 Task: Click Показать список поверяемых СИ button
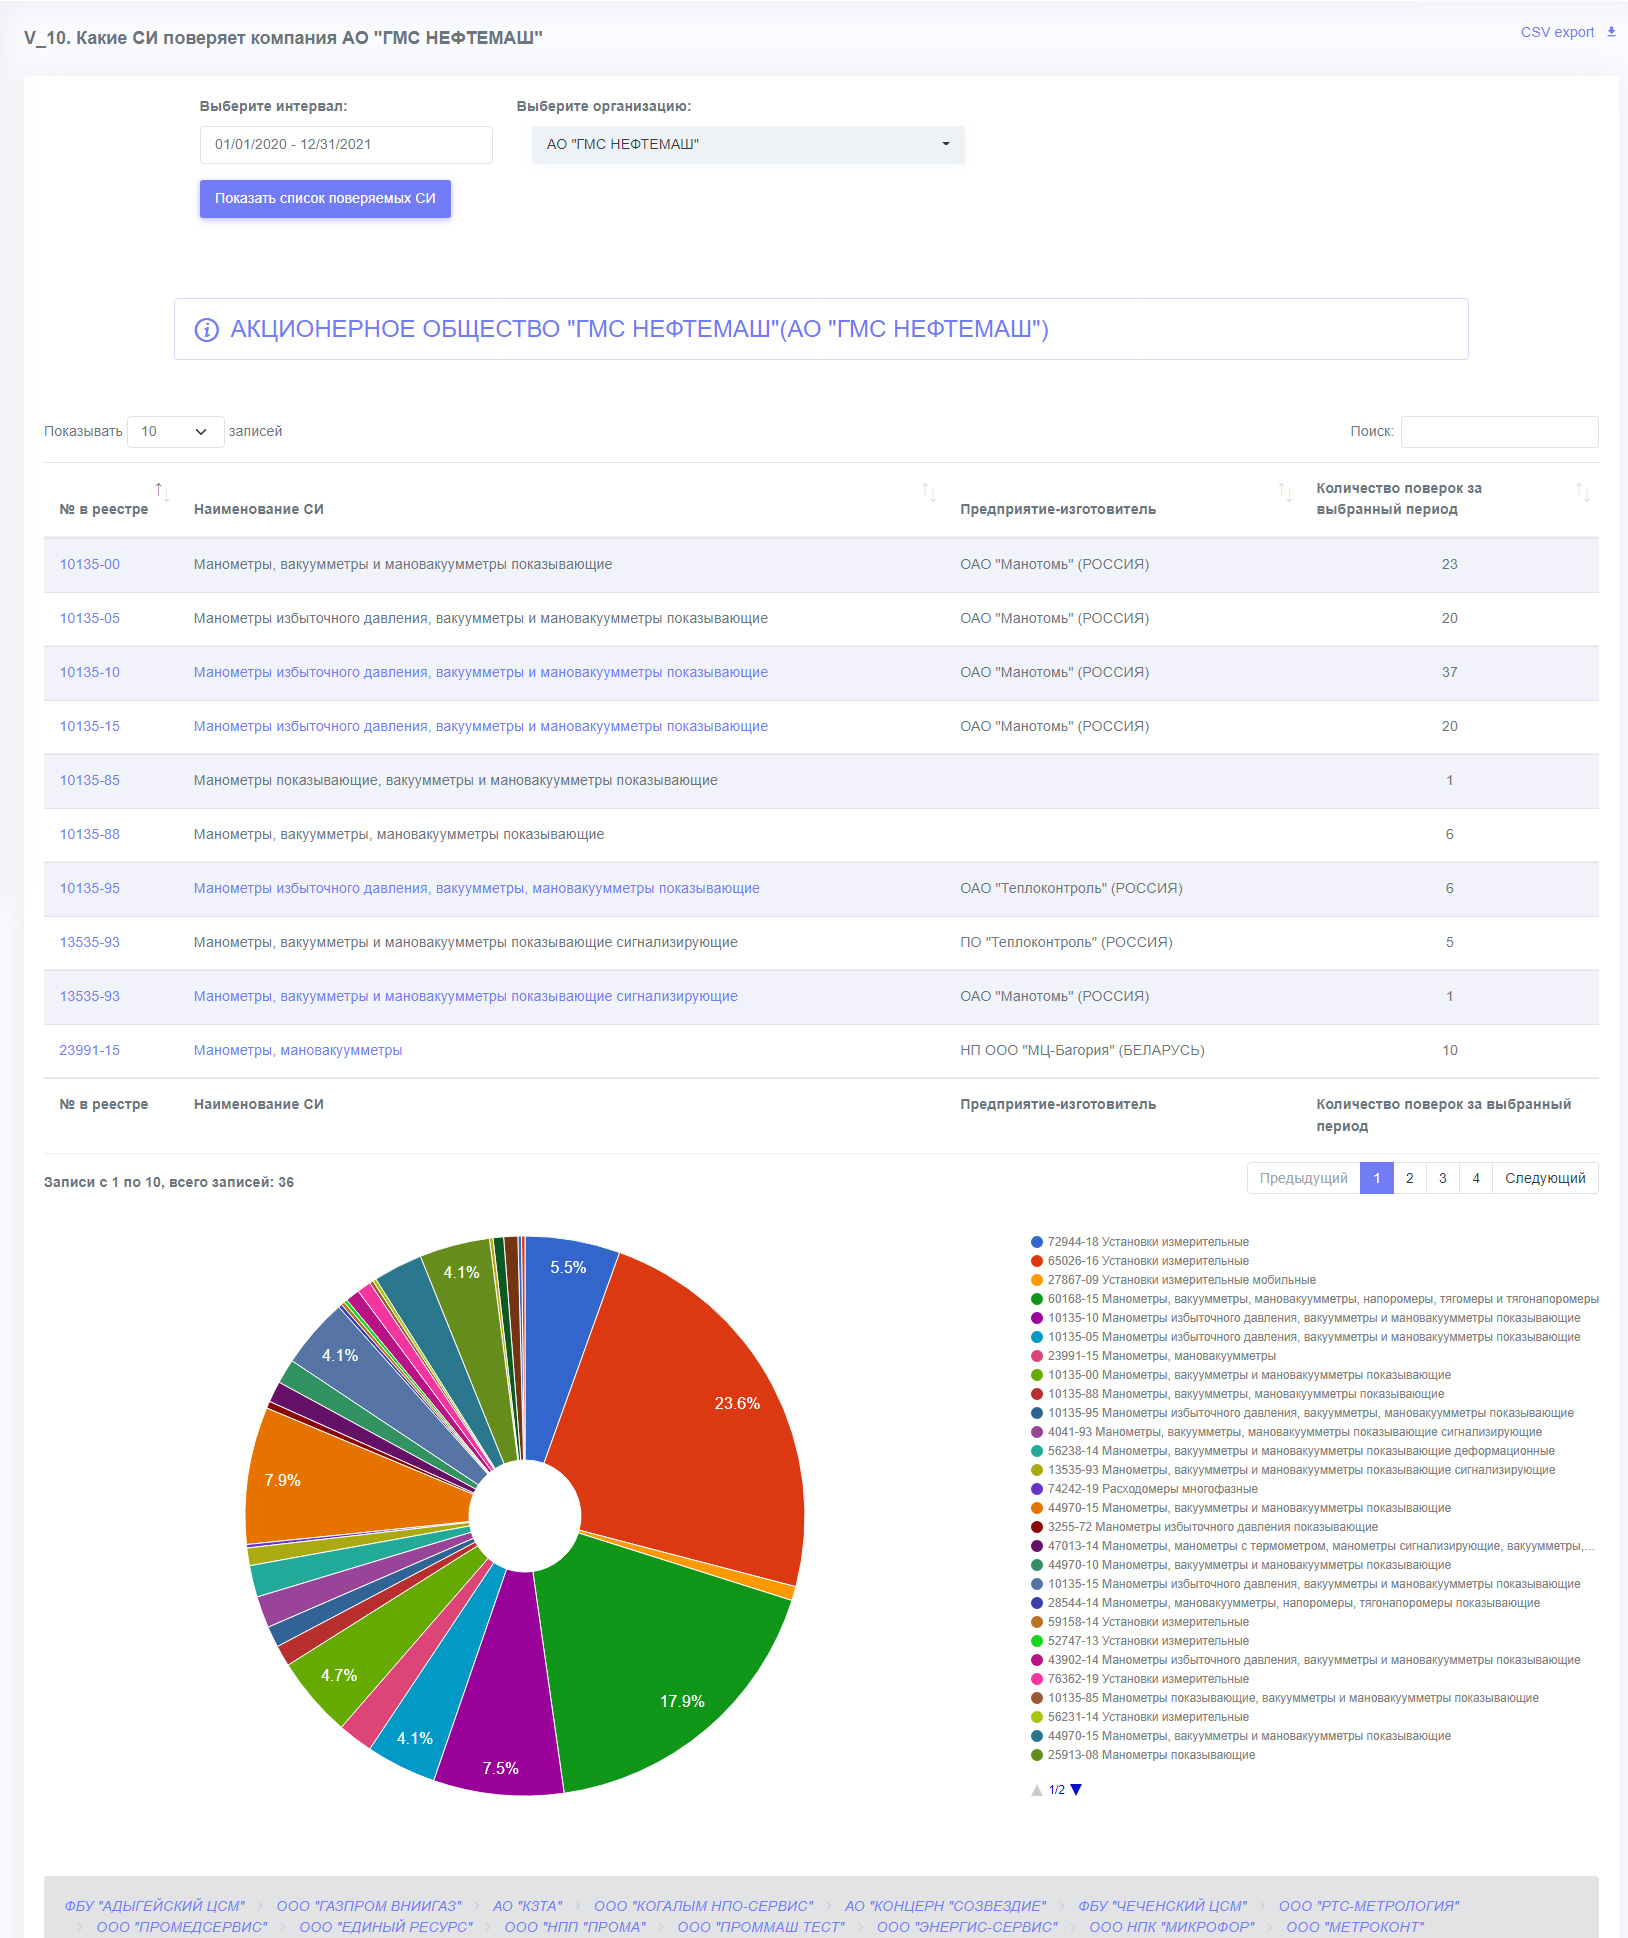click(325, 198)
